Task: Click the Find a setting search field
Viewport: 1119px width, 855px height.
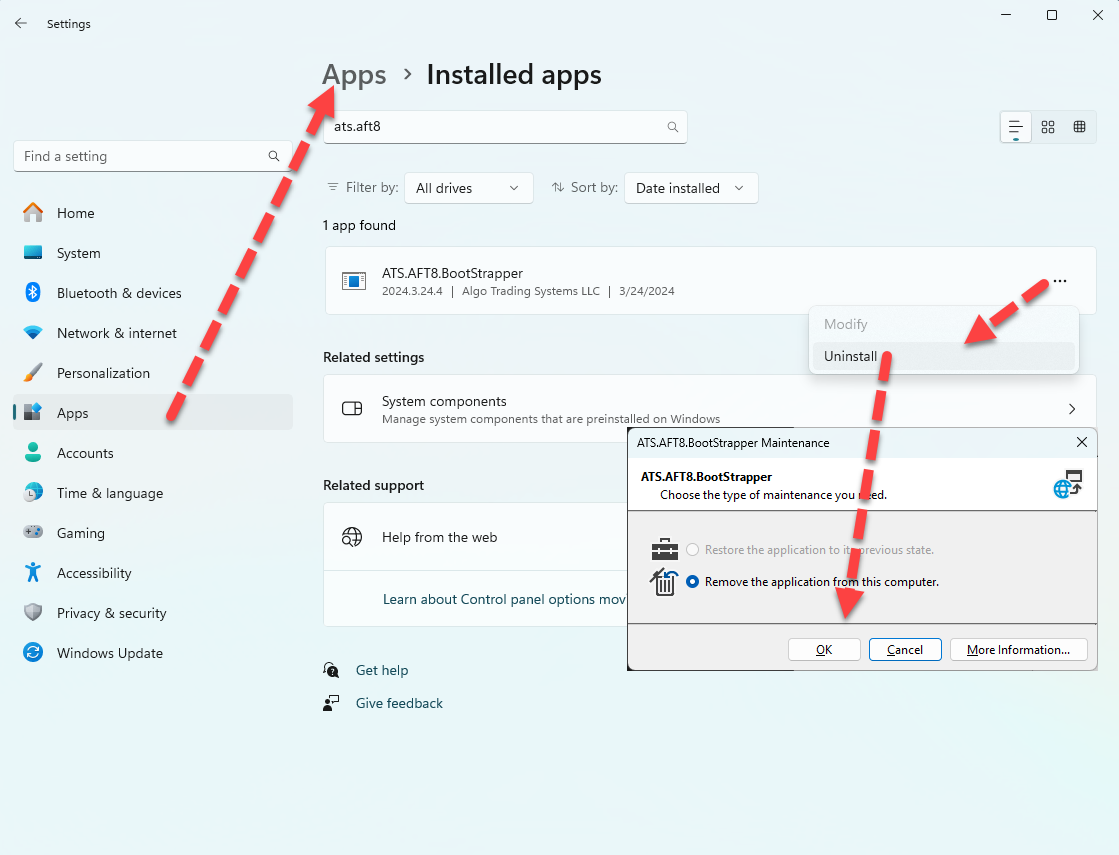Action: pos(153,156)
